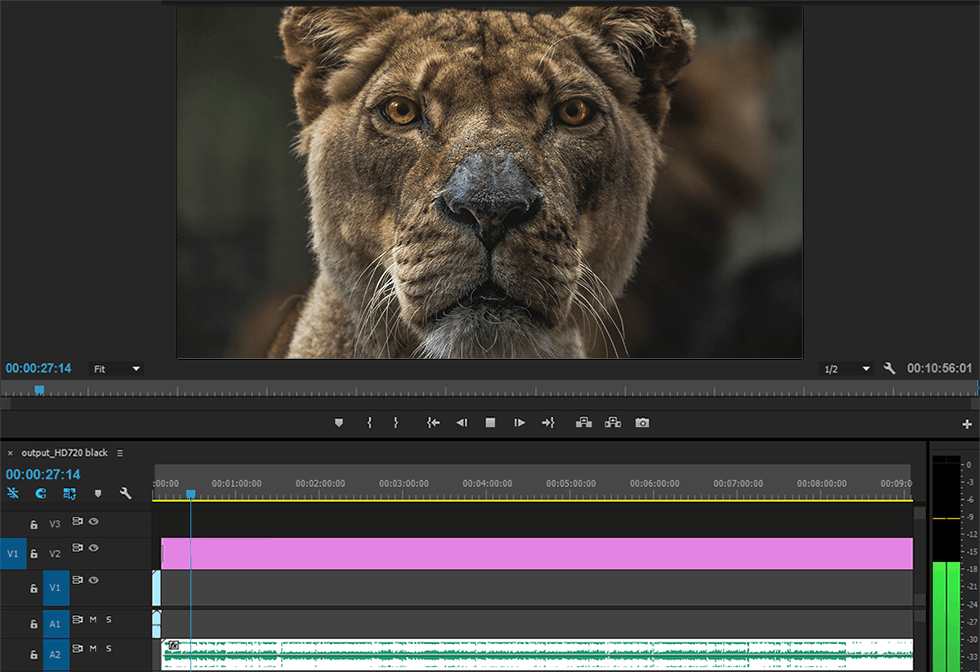The height and width of the screenshot is (672, 980).
Task: Step back one frame
Action: pos(462,423)
